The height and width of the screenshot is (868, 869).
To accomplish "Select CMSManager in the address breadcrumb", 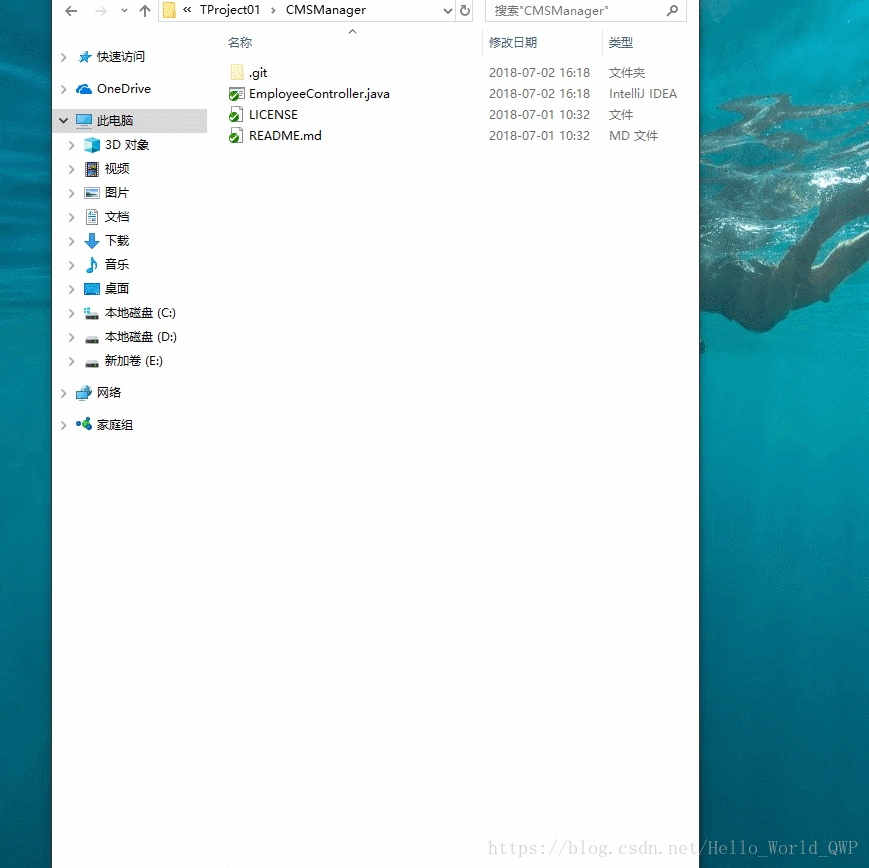I will coord(326,10).
